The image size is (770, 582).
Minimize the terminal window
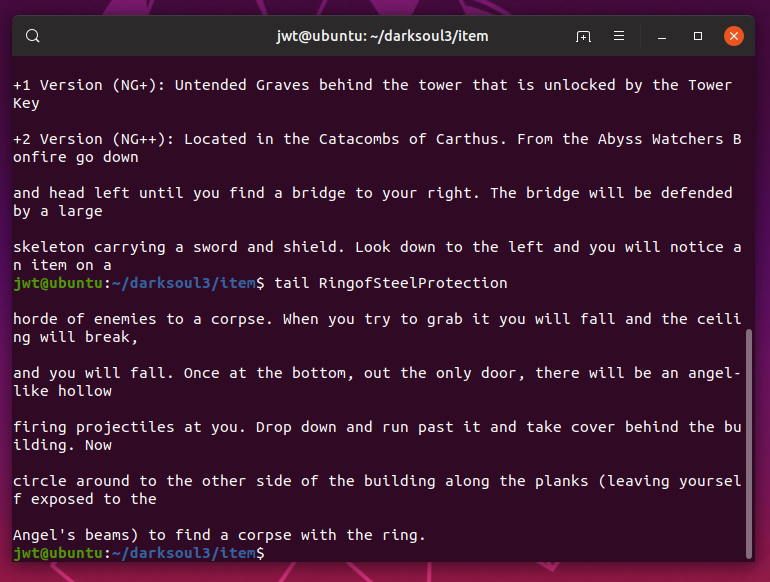662,36
